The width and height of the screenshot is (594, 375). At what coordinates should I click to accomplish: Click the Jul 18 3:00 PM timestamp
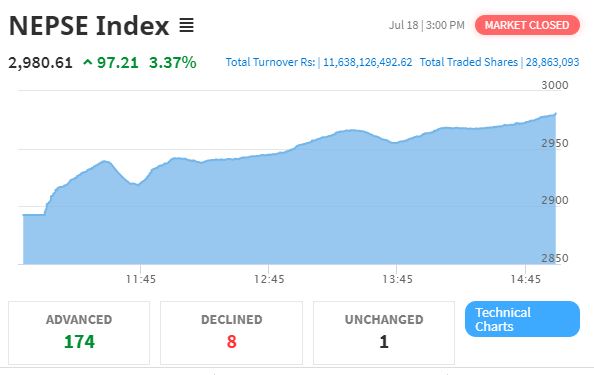point(427,25)
